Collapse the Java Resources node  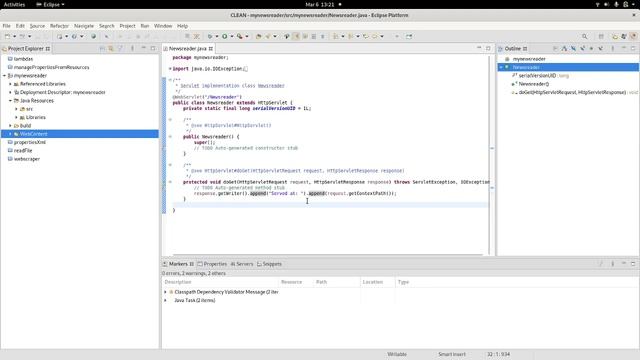11,100
